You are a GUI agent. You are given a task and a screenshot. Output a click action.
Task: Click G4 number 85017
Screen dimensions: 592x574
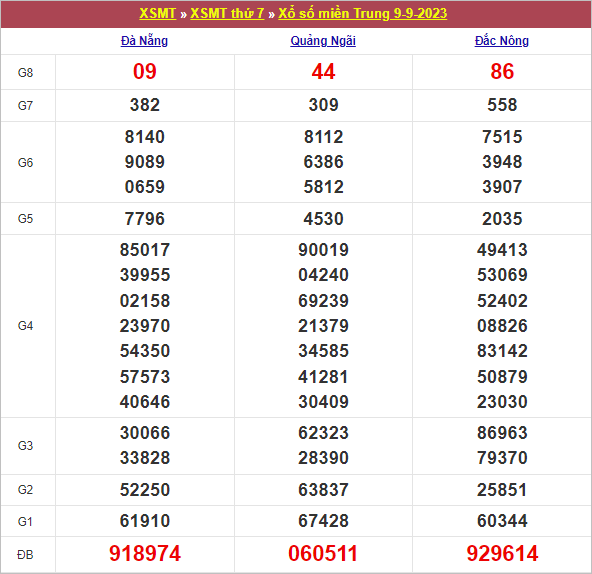(x=145, y=250)
